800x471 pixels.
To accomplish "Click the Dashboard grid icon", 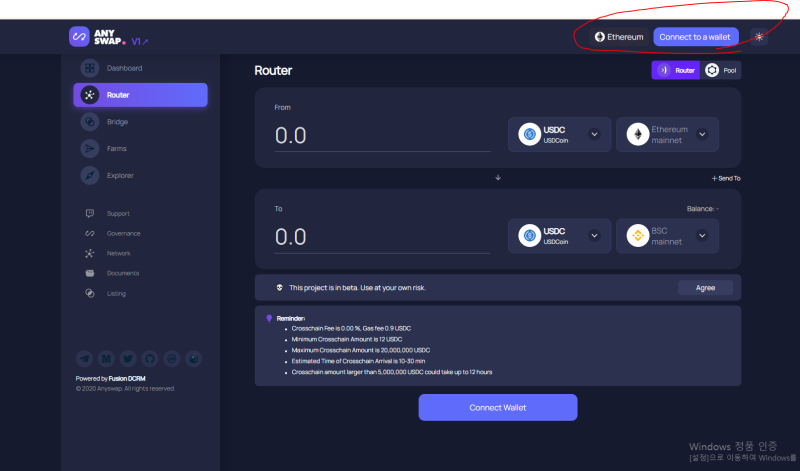I will pos(90,68).
